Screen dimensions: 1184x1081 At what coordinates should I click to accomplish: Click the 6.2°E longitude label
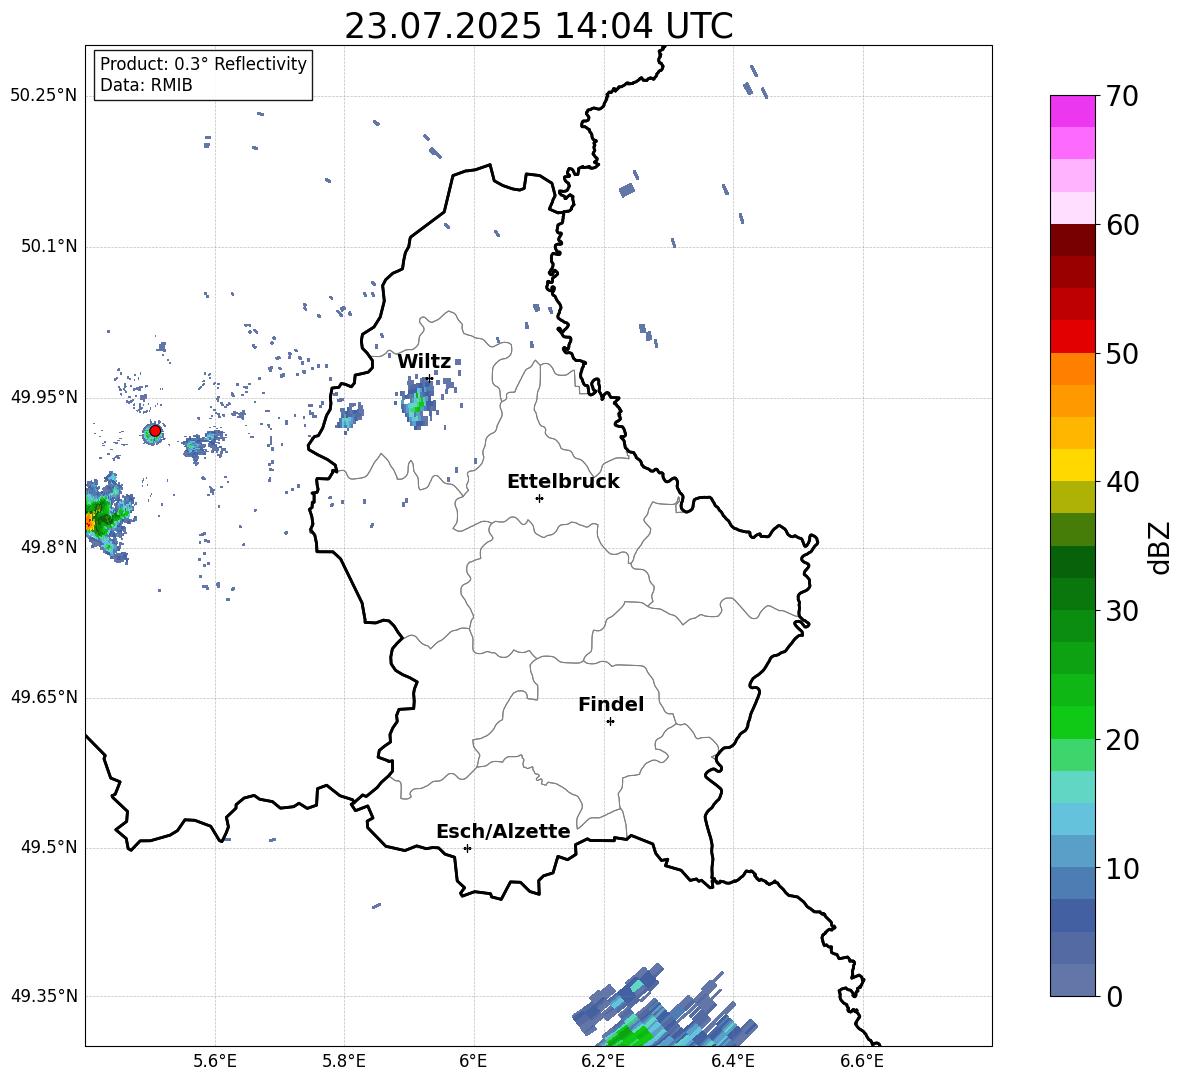pos(603,1061)
